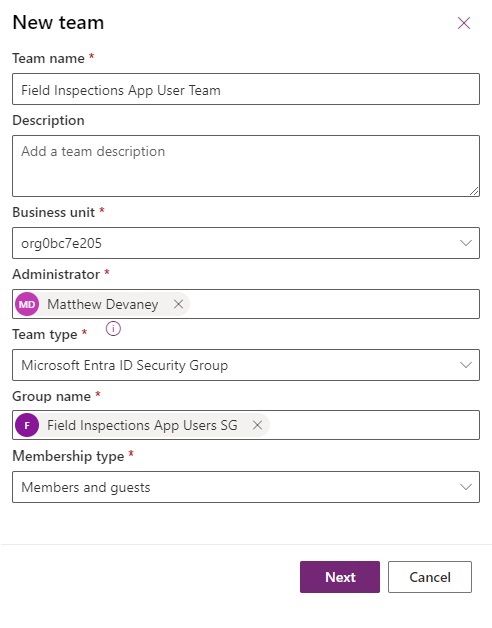
Task: Click the F avatar of group name
Action: [27, 425]
